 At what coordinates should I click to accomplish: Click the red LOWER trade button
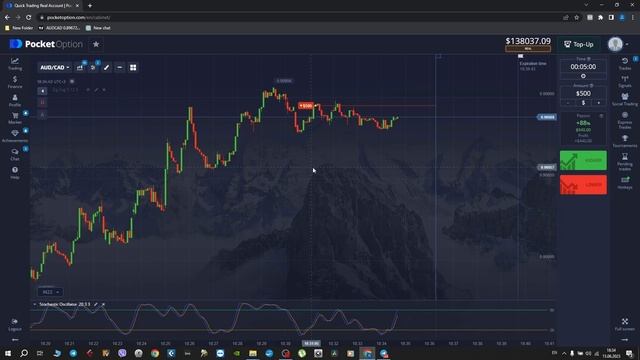click(x=583, y=184)
